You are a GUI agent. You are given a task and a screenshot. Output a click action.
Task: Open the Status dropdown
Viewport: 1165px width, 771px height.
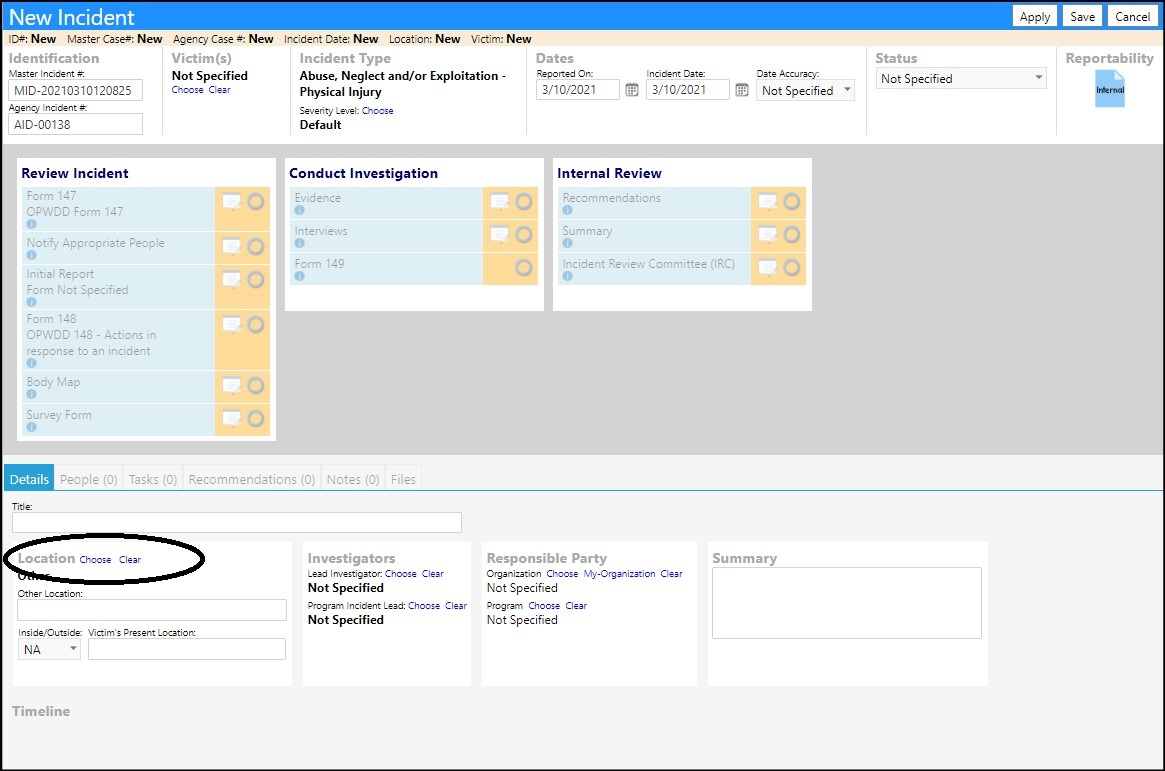click(961, 78)
